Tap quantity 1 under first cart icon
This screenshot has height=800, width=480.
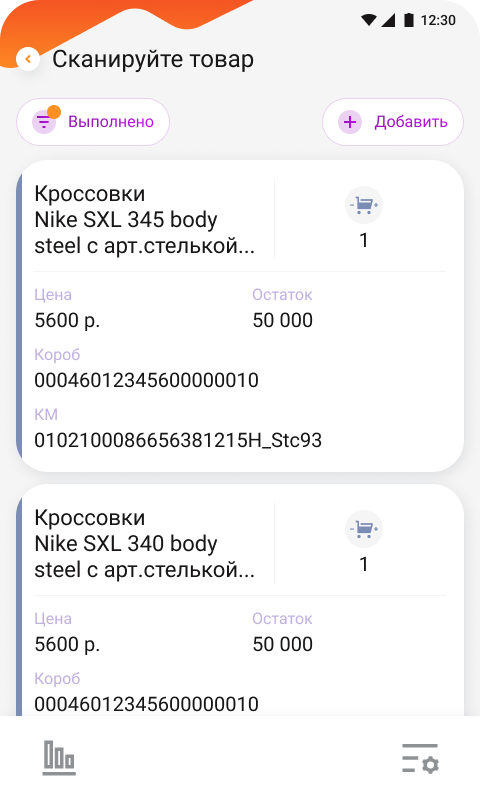tap(364, 240)
